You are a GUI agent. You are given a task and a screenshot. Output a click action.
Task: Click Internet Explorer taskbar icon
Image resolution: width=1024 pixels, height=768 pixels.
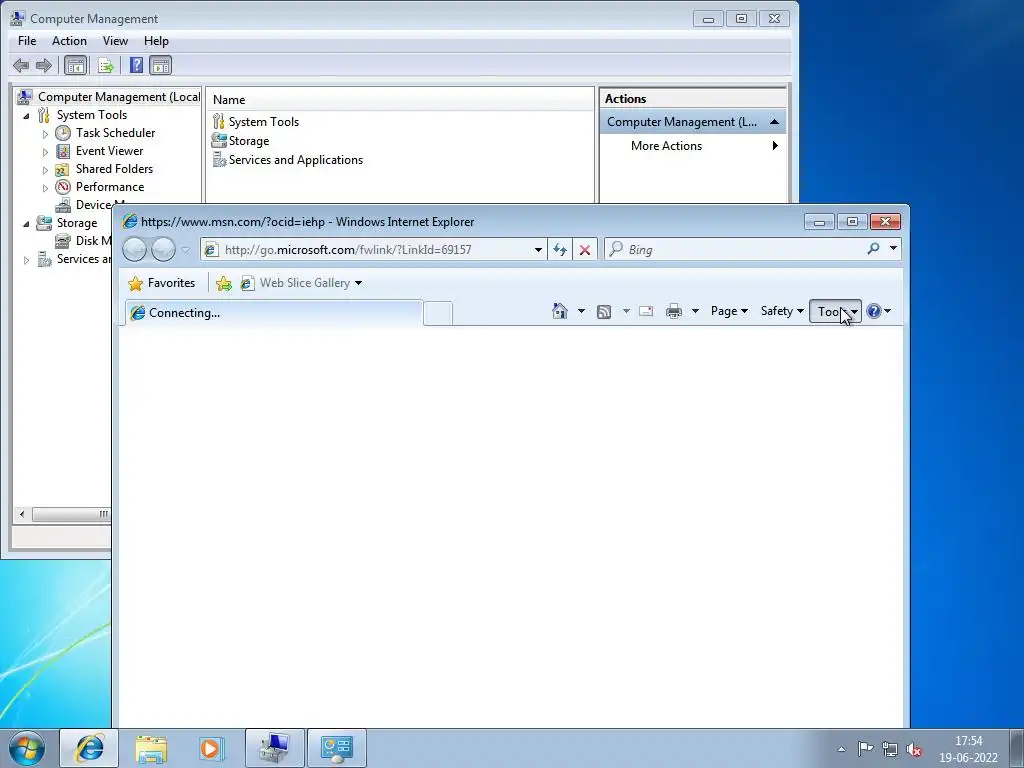point(89,748)
